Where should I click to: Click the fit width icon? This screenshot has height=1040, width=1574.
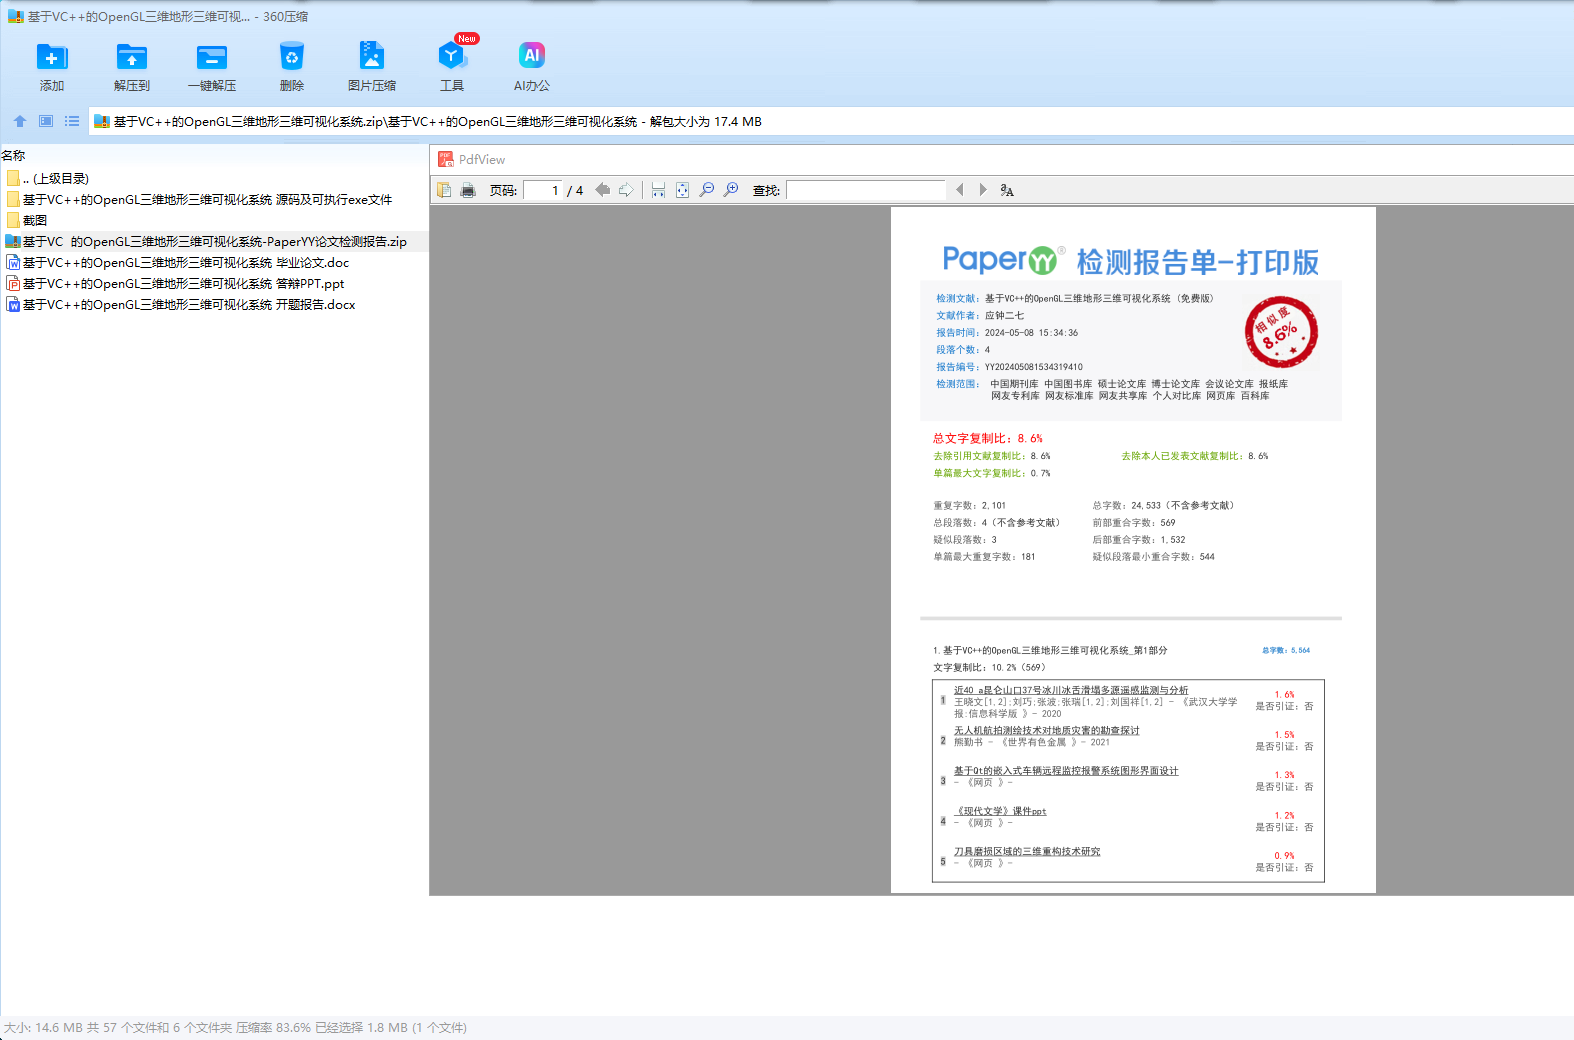coord(658,190)
